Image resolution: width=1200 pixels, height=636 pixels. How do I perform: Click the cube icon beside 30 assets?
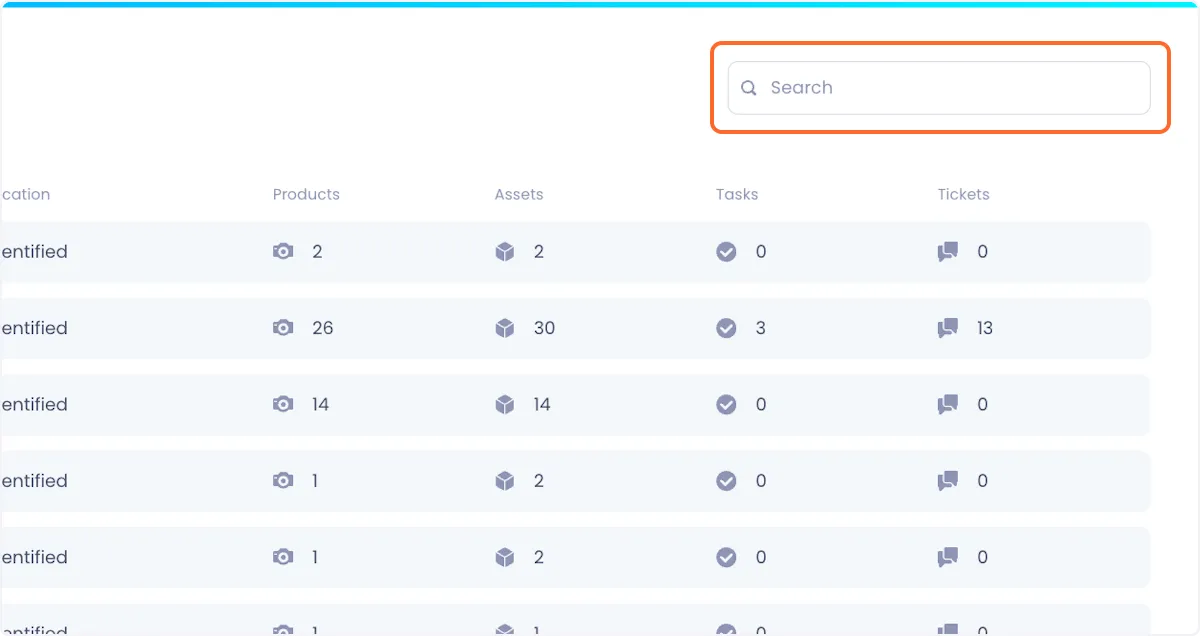point(505,328)
